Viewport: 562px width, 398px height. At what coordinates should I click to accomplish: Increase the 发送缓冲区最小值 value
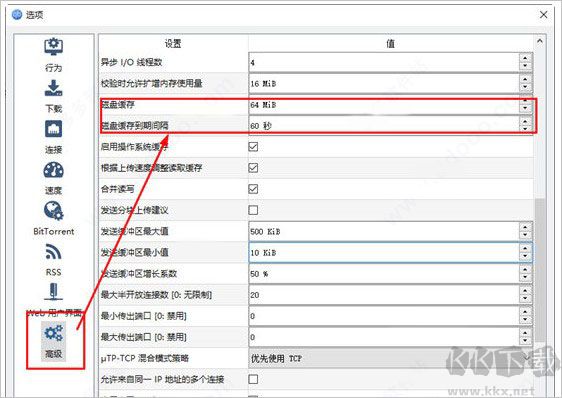pos(525,248)
